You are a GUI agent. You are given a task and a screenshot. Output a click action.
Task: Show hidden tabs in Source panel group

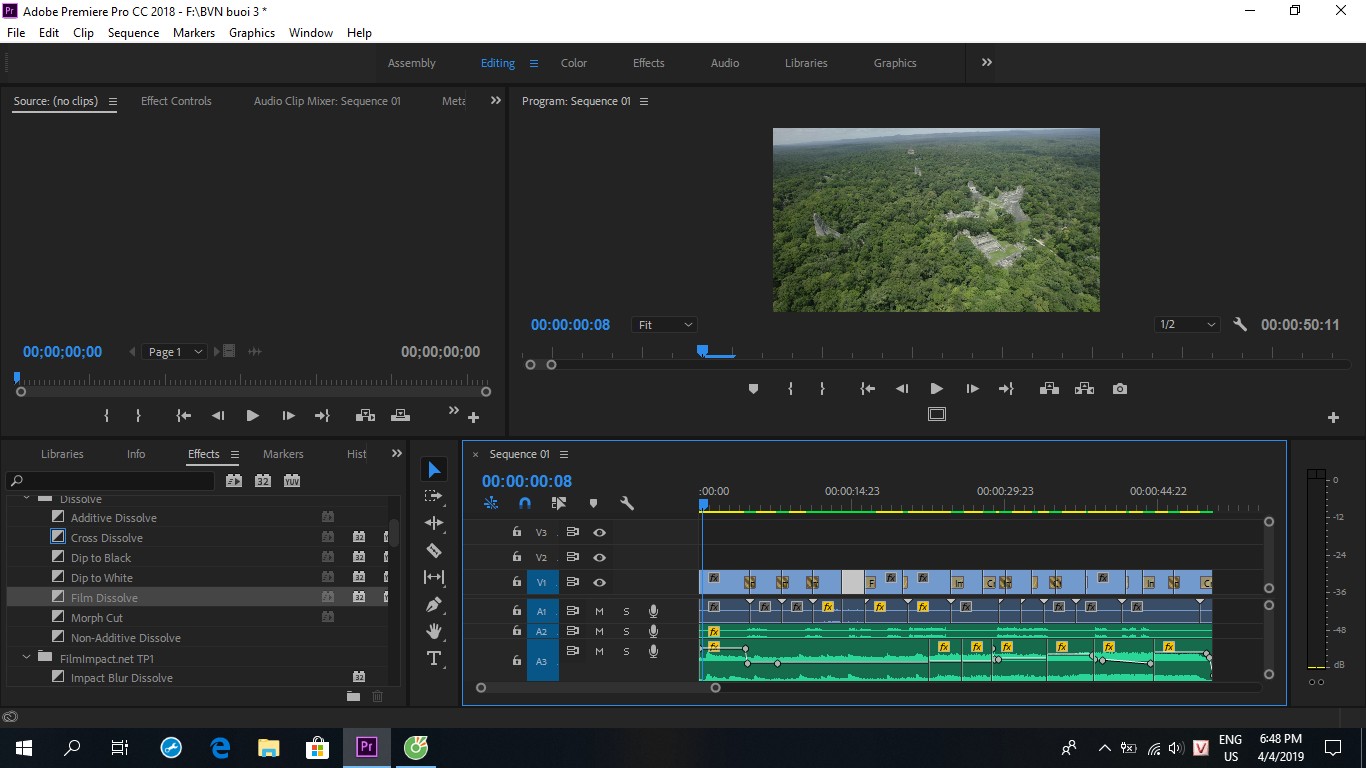point(495,101)
